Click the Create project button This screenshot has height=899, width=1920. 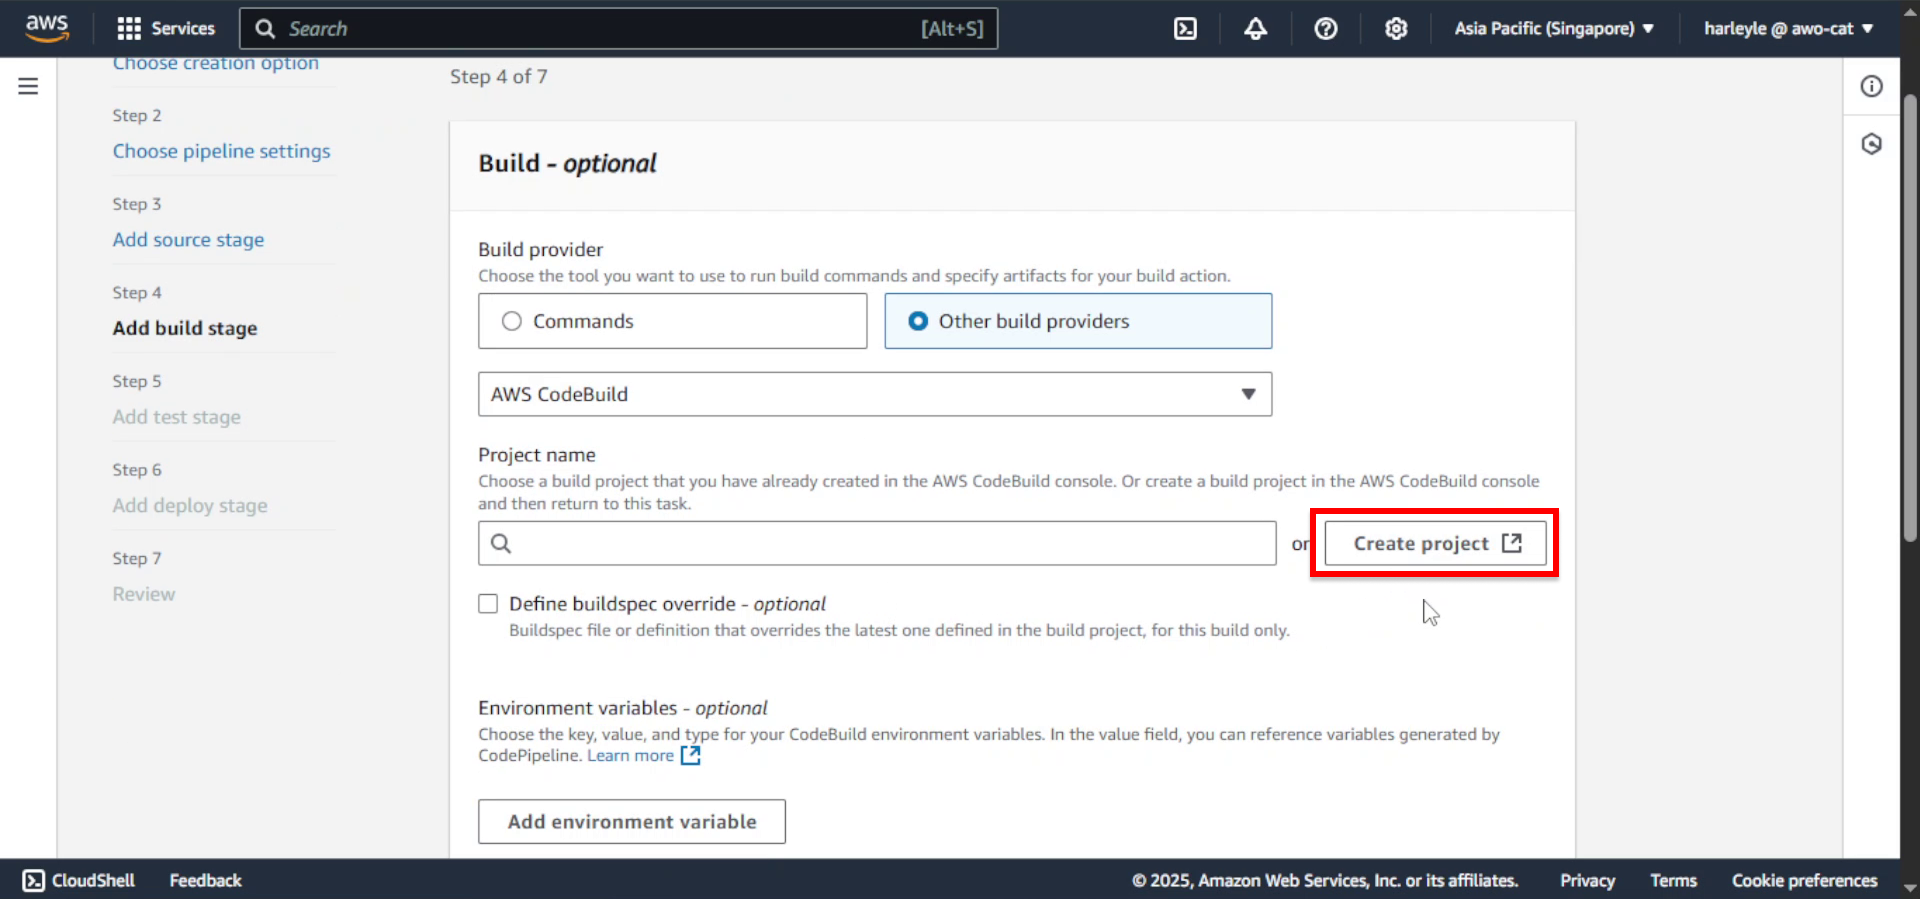tap(1436, 543)
